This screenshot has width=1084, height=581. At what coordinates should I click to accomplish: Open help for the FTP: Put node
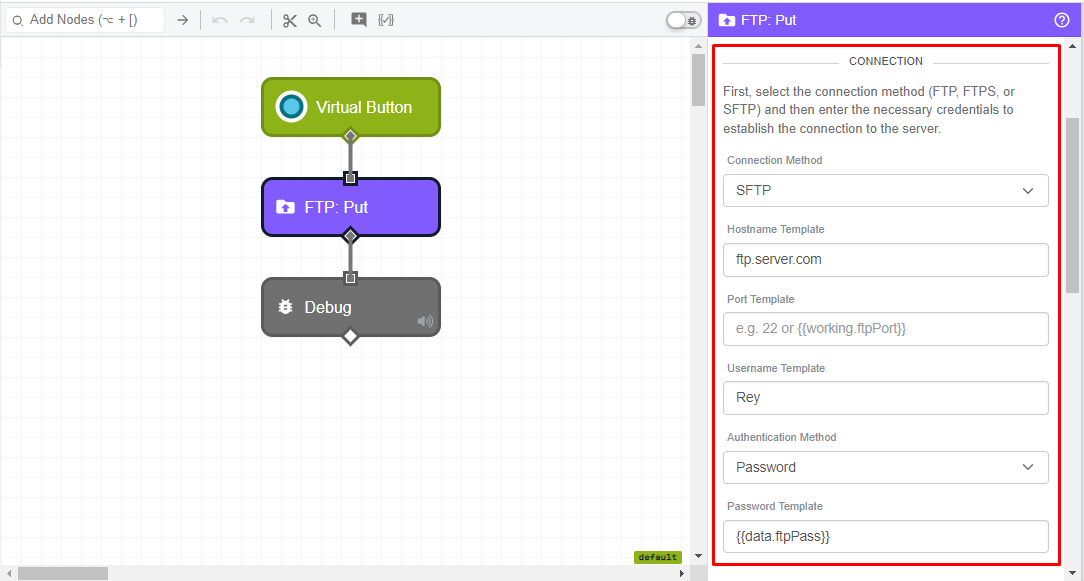(1062, 20)
